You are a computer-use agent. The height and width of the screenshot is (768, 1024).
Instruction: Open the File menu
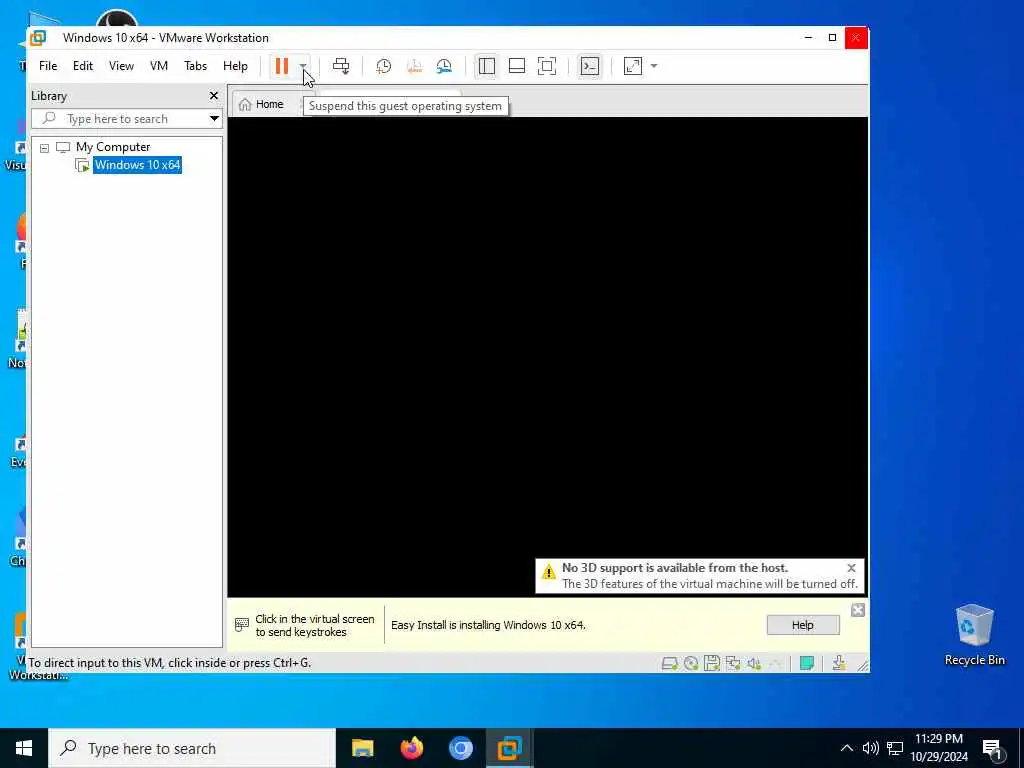coord(48,66)
